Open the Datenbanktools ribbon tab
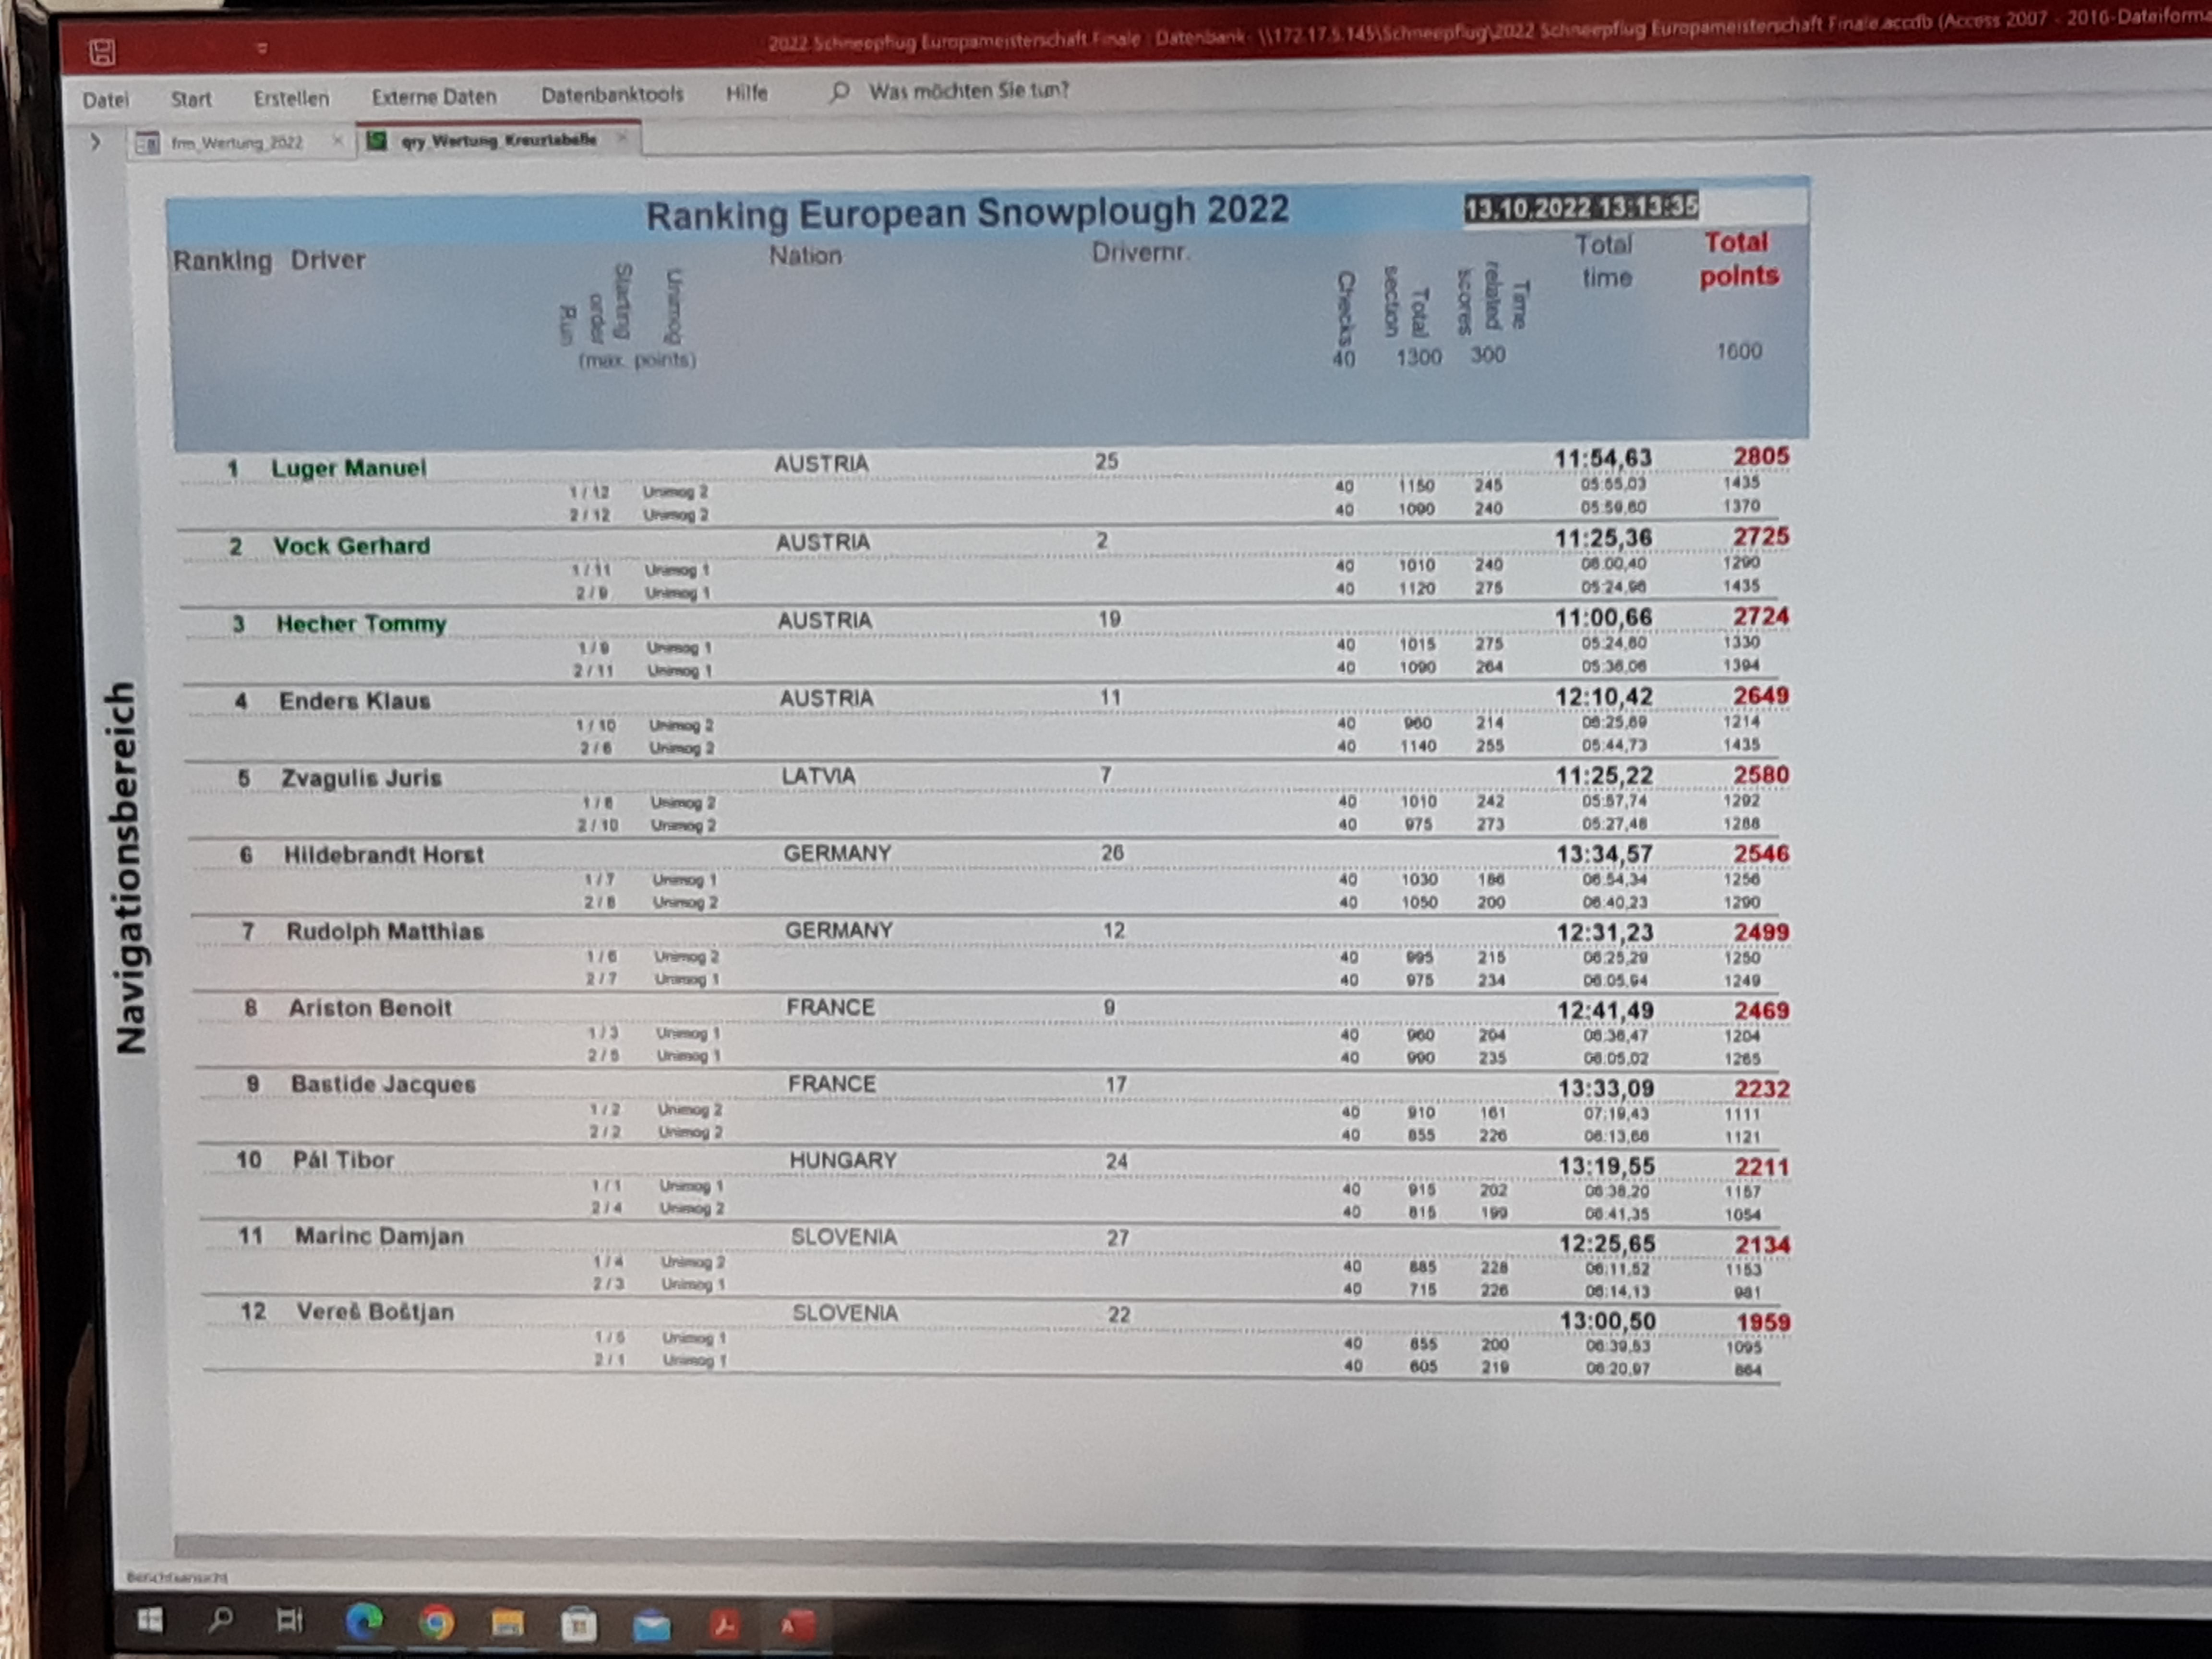This screenshot has height=1659, width=2212. 612,95
